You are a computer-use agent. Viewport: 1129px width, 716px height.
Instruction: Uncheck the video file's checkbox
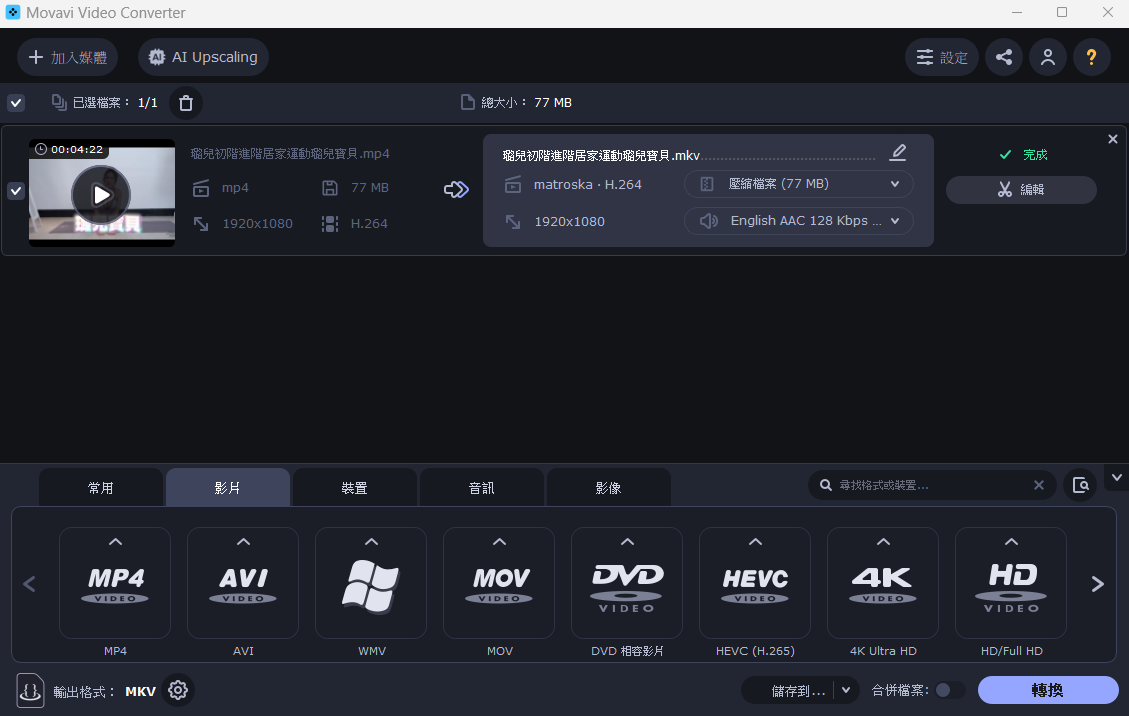point(16,191)
